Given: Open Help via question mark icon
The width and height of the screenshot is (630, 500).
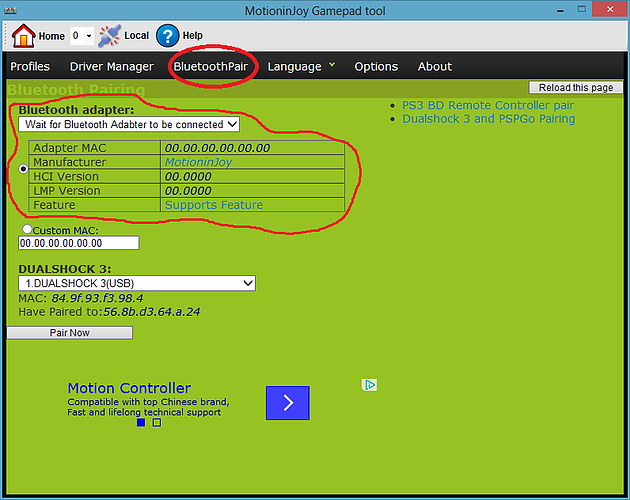Looking at the screenshot, I should coord(167,36).
